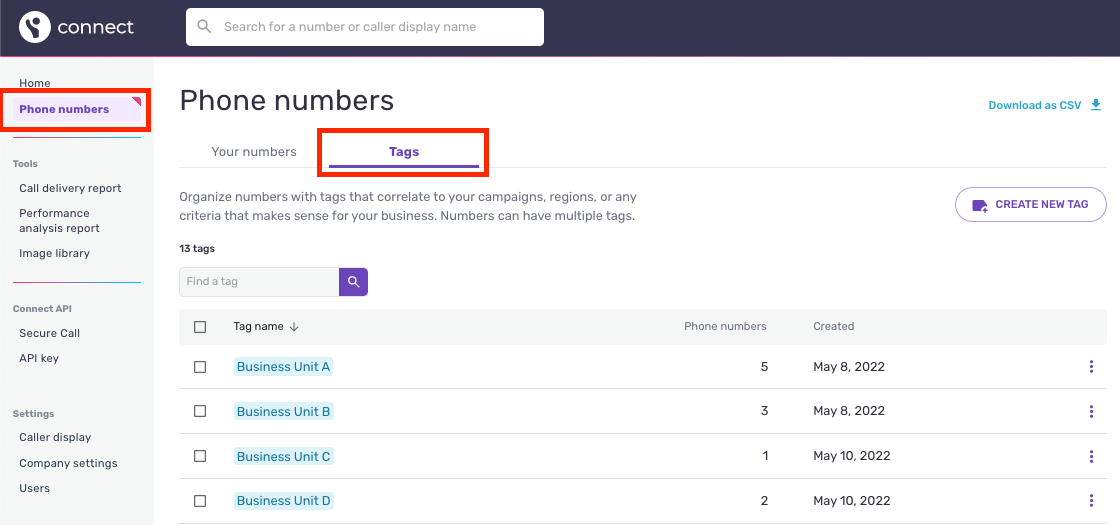Open the three-dot menu for Business Unit A
The width and height of the screenshot is (1120, 525).
click(1091, 367)
